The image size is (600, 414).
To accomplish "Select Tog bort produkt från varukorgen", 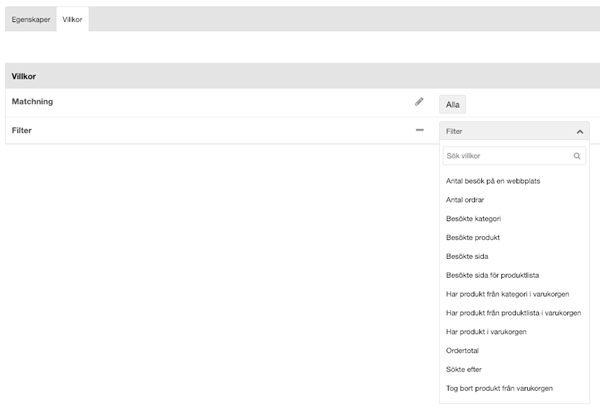I will 499,388.
